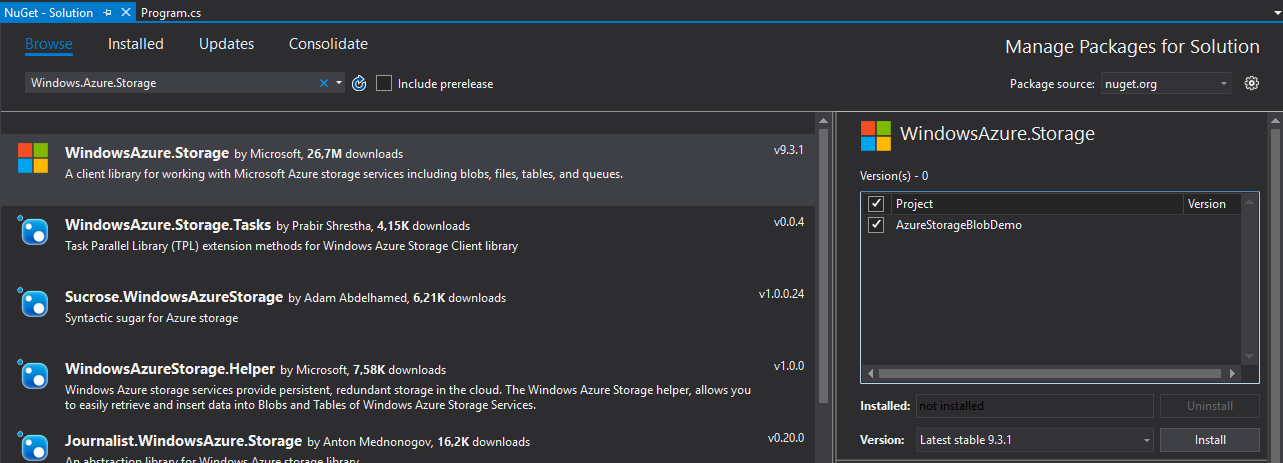Click the v0.20.0 version label
The image size is (1283, 463).
tap(786, 437)
